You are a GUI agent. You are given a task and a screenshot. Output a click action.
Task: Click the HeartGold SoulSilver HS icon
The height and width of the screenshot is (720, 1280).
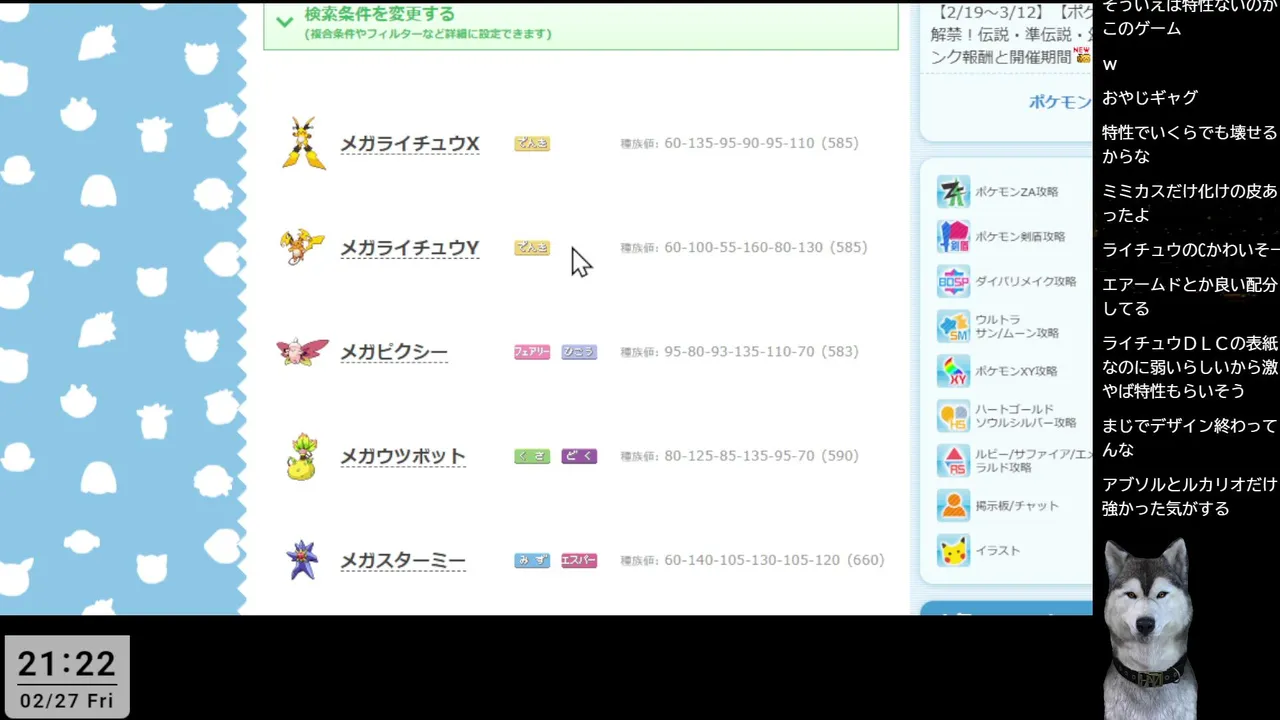[953, 416]
